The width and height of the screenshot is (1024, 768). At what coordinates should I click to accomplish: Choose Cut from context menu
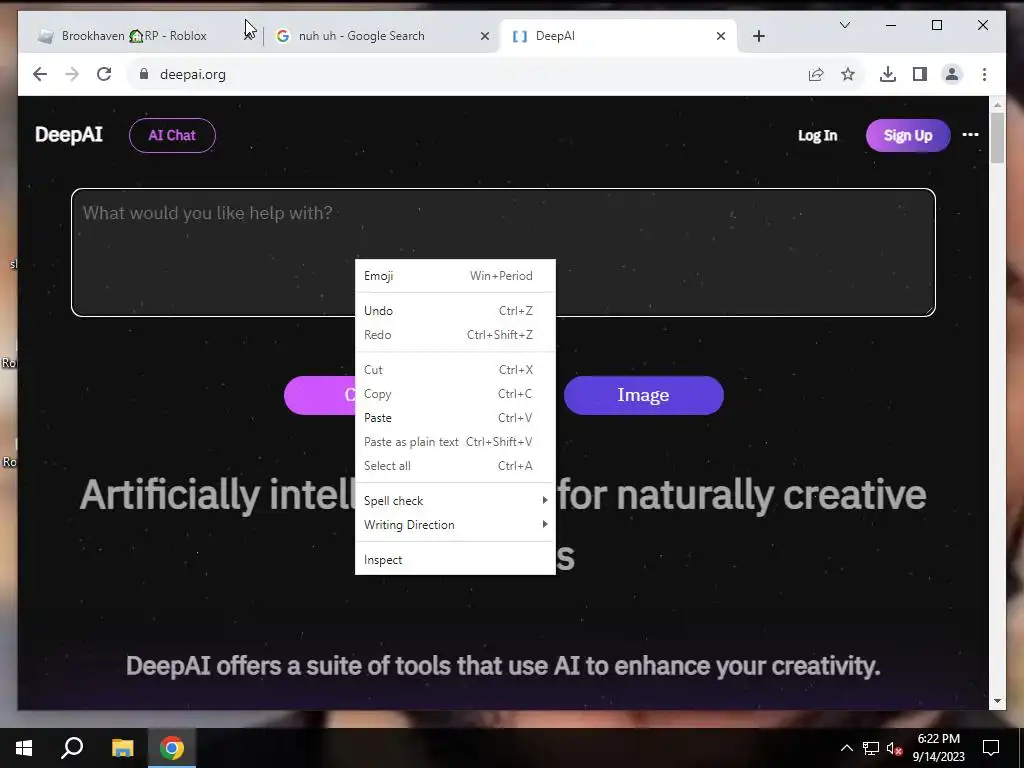[455, 370]
